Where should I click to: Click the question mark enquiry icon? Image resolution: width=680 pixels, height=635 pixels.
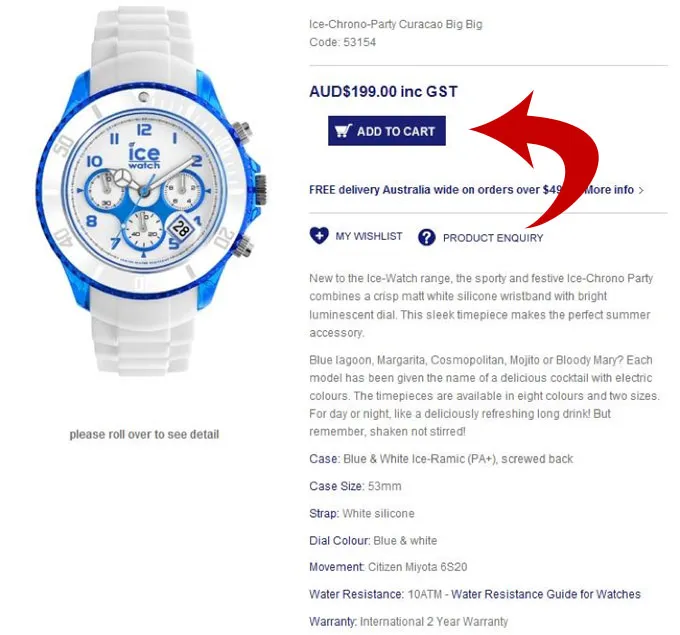(x=426, y=237)
